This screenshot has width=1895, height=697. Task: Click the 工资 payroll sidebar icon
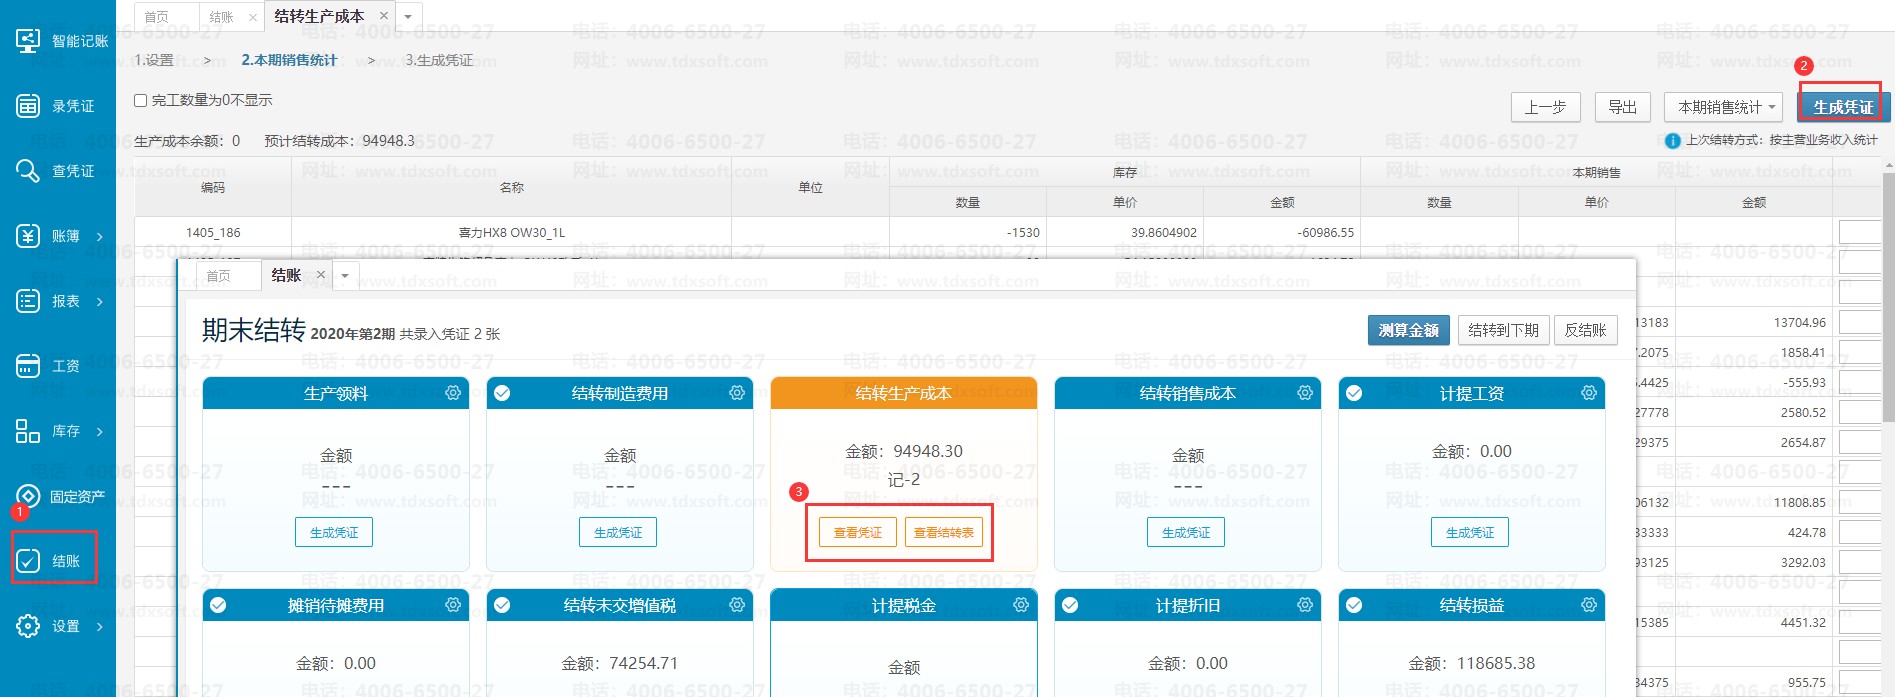point(28,366)
